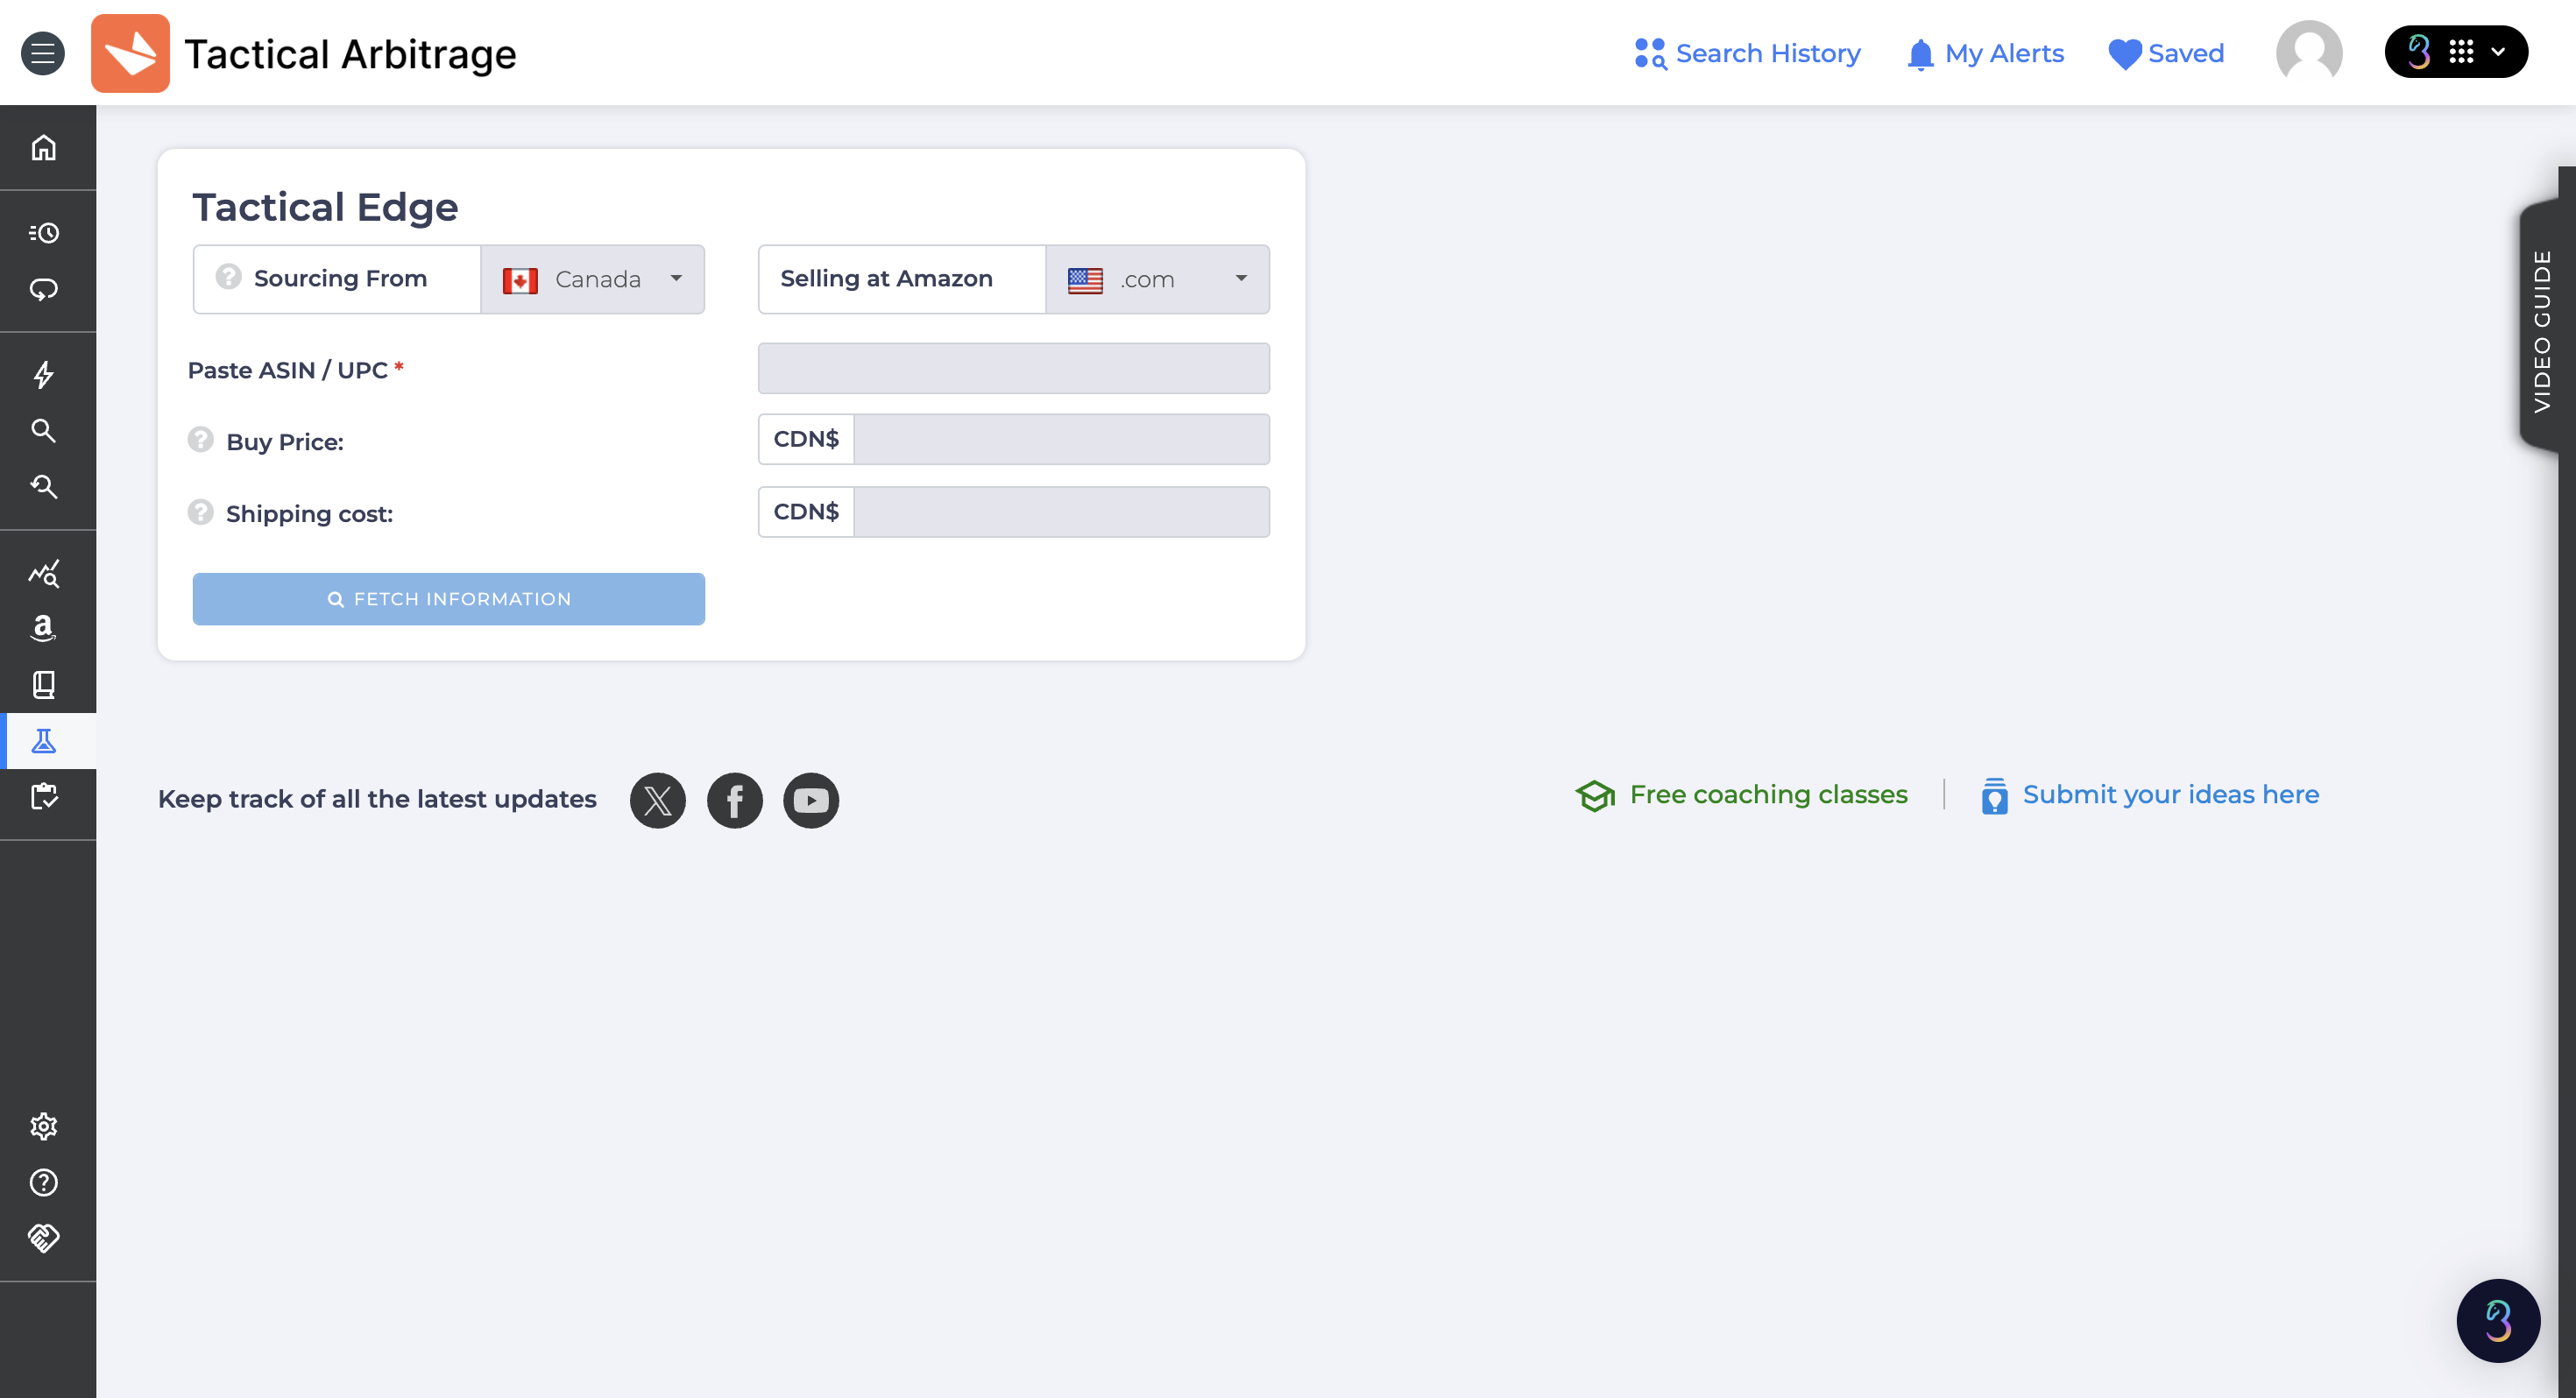Expand the .com Amazon marketplace dropdown
Image resolution: width=2576 pixels, height=1398 pixels.
pos(1158,280)
